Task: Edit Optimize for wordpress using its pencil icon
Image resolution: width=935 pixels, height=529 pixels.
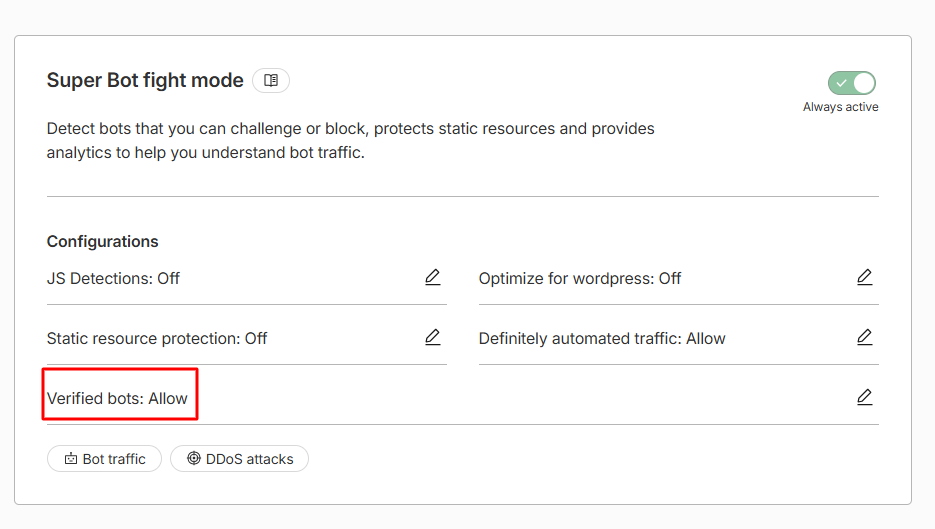Action: point(865,277)
